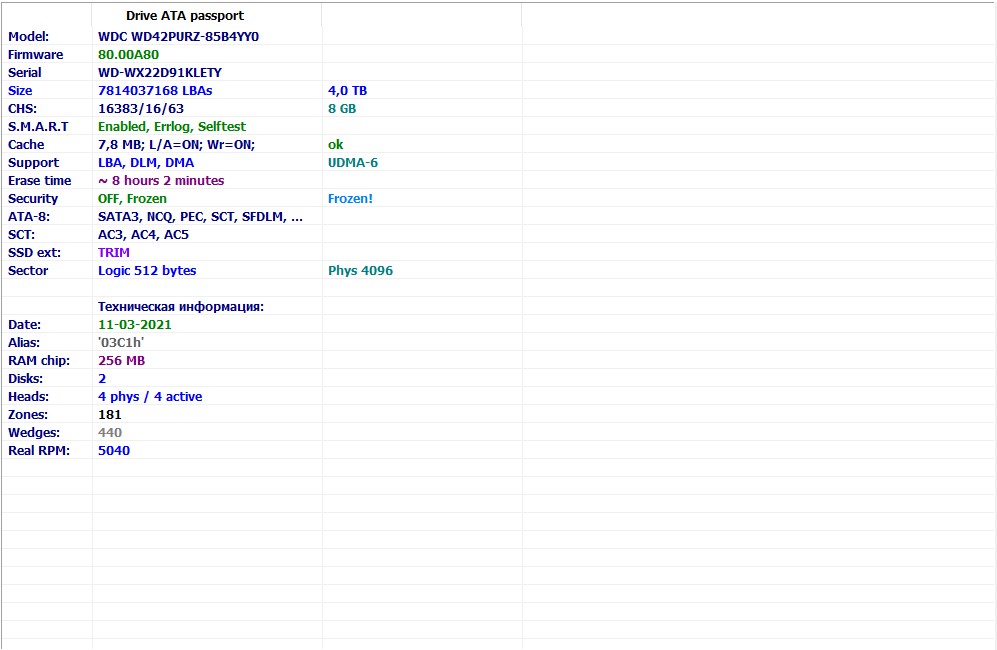Click the 'UDMA-6' mode value
This screenshot has height=650, width=997.
tap(353, 163)
